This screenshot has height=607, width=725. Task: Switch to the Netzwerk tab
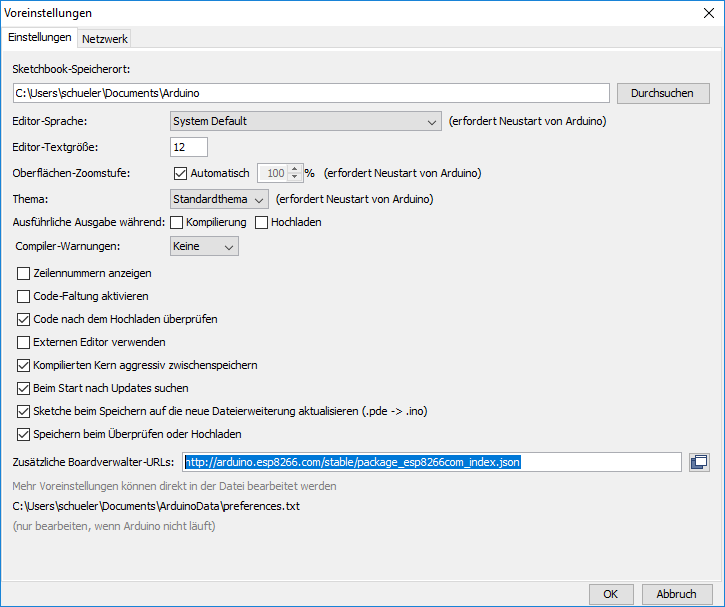click(x=105, y=38)
